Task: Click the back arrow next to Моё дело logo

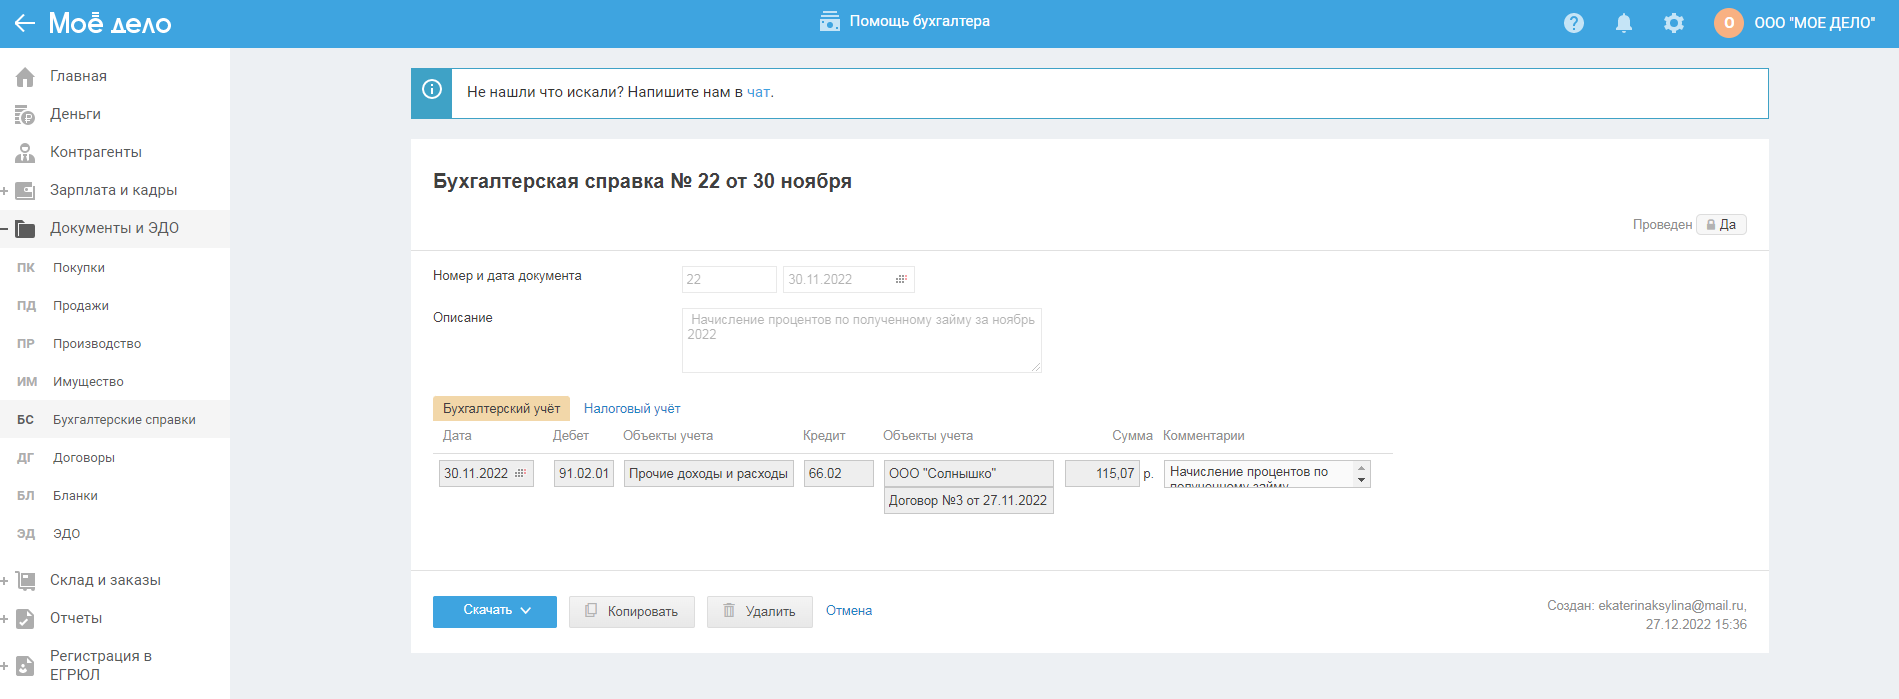Action: point(24,23)
